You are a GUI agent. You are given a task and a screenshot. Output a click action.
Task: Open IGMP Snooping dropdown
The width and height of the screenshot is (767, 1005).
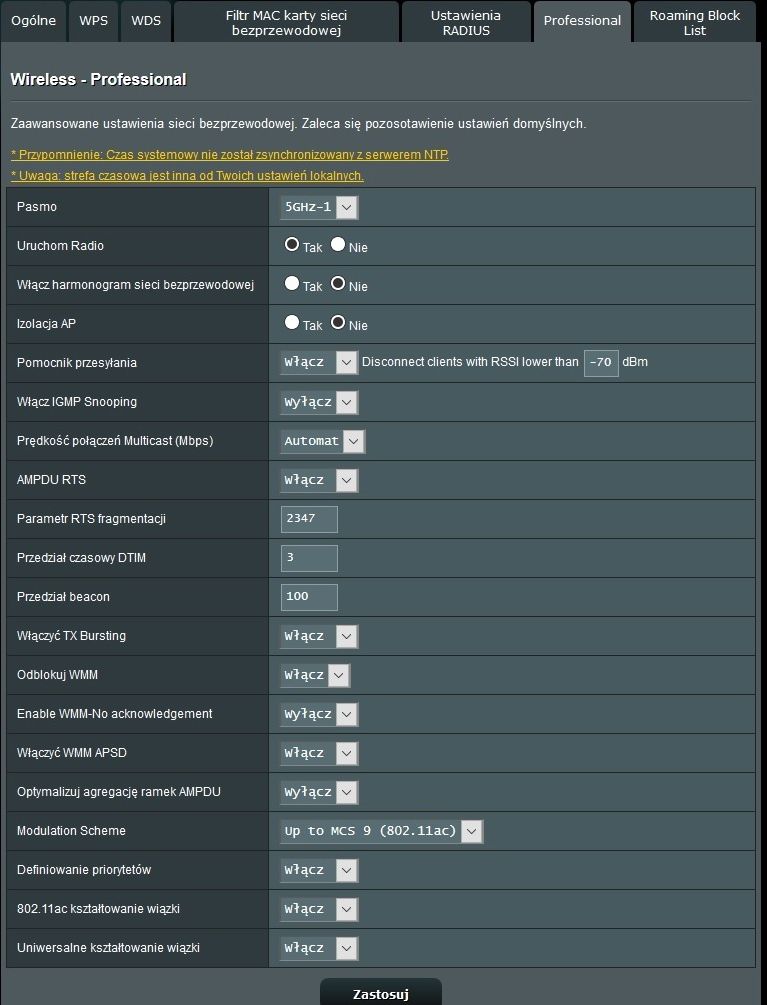319,403
